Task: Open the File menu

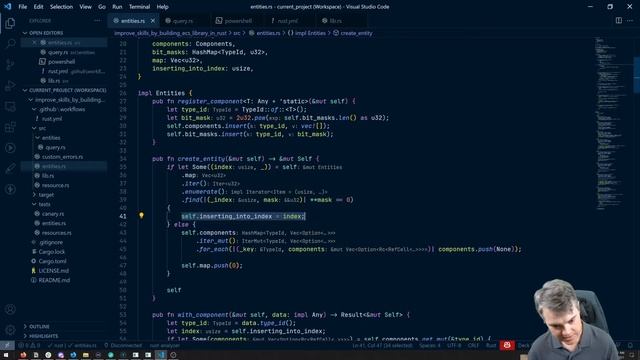Action: pos(22,7)
